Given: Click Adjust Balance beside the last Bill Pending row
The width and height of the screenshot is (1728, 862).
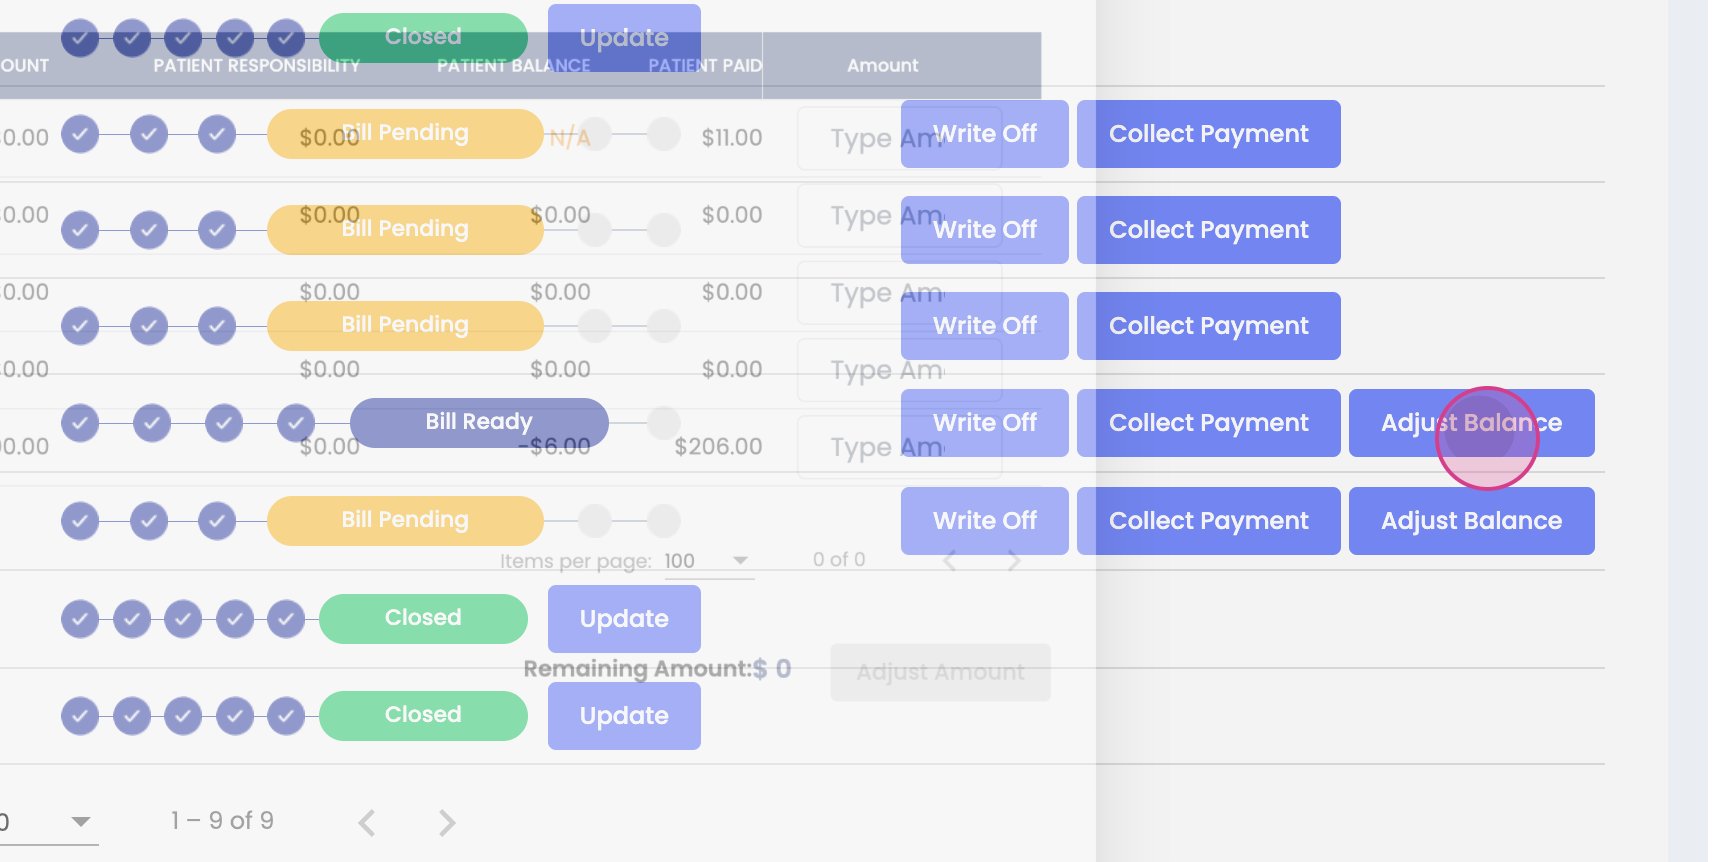Looking at the screenshot, I should pos(1471,521).
